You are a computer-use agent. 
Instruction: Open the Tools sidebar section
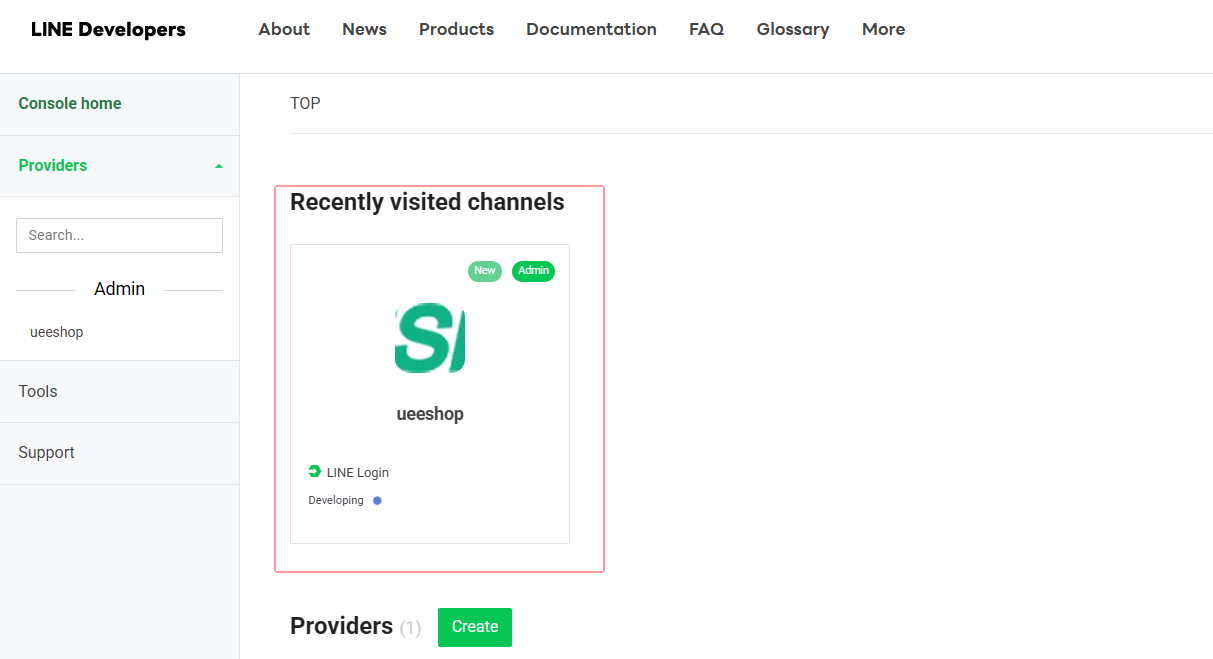pyautogui.click(x=38, y=392)
